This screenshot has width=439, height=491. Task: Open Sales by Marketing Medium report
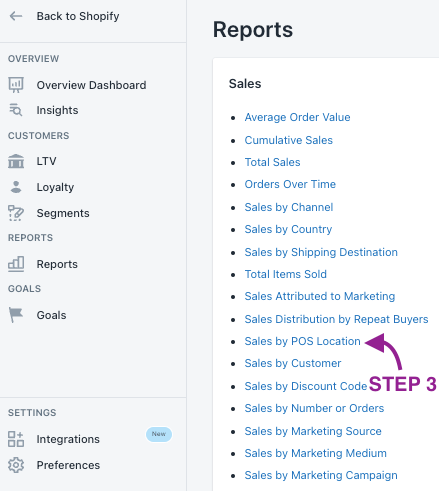coord(315,453)
